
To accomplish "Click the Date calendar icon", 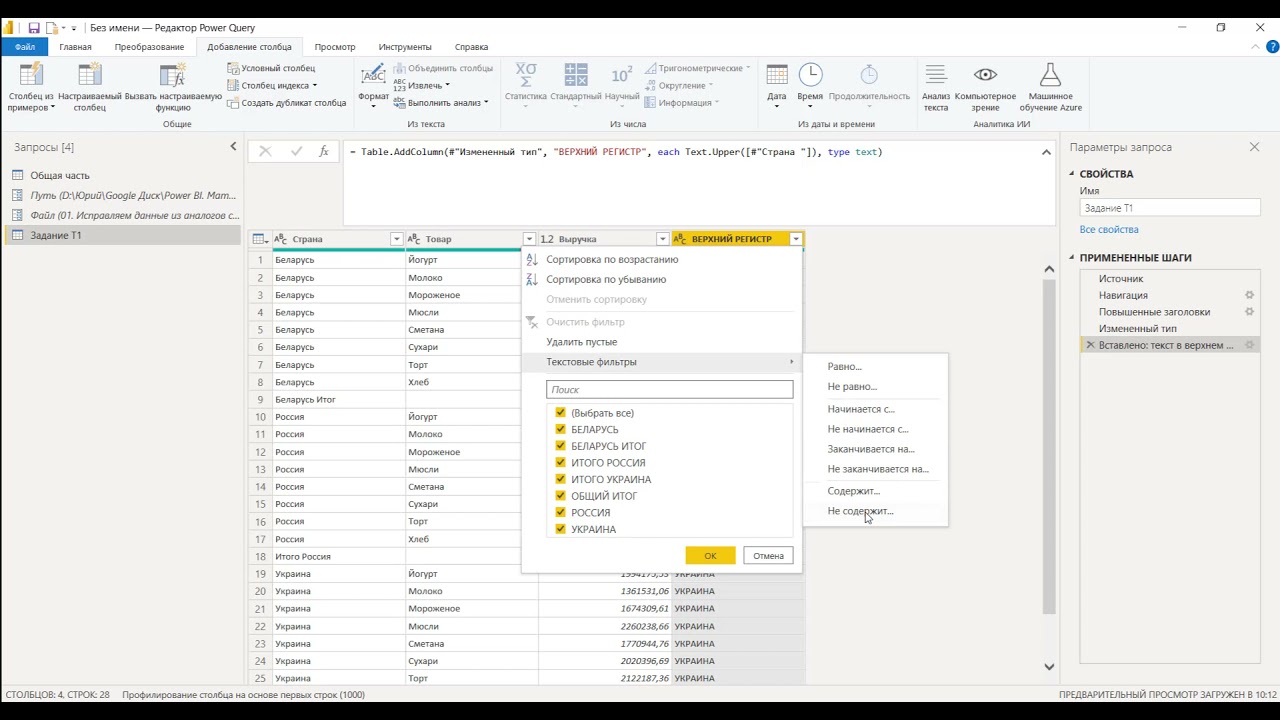I will pyautogui.click(x=777, y=76).
